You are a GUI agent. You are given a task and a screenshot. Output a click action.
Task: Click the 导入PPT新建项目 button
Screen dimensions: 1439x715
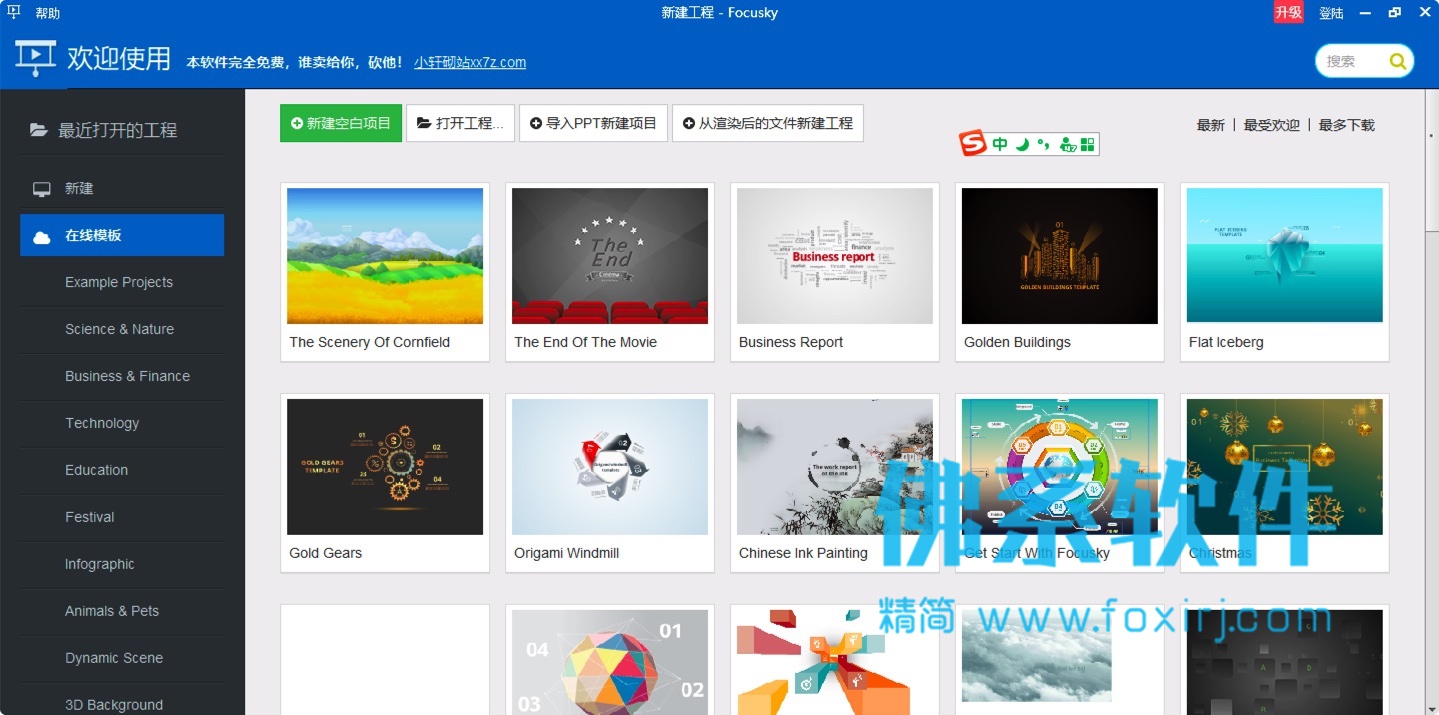(593, 123)
